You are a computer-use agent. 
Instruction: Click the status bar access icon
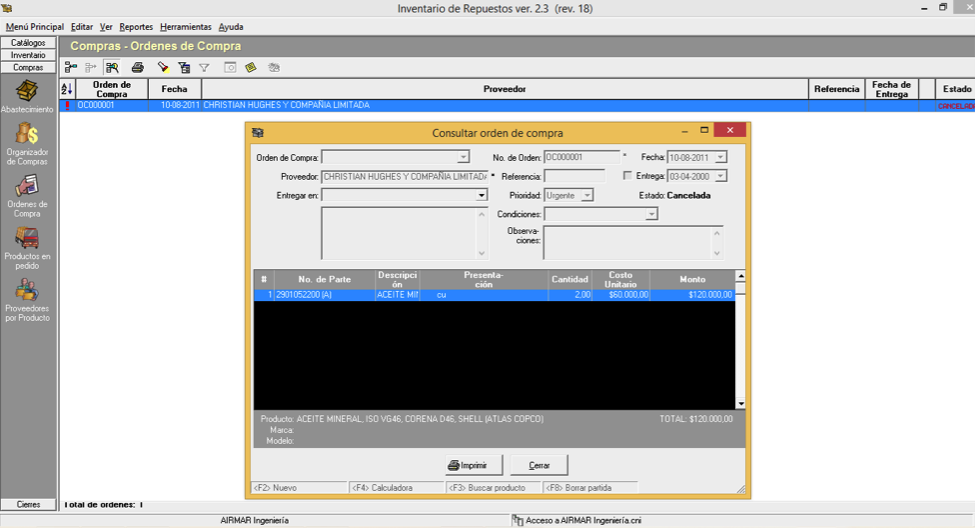coord(517,521)
